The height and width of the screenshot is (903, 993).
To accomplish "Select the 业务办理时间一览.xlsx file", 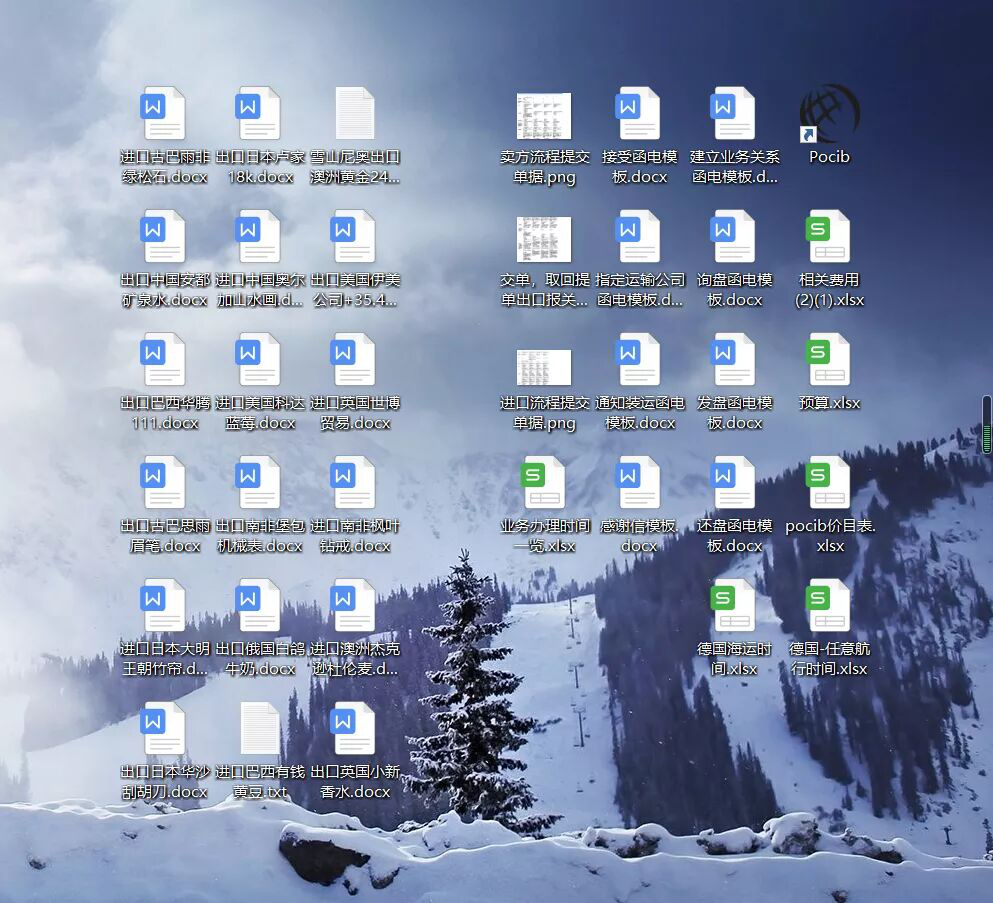I will tap(544, 484).
